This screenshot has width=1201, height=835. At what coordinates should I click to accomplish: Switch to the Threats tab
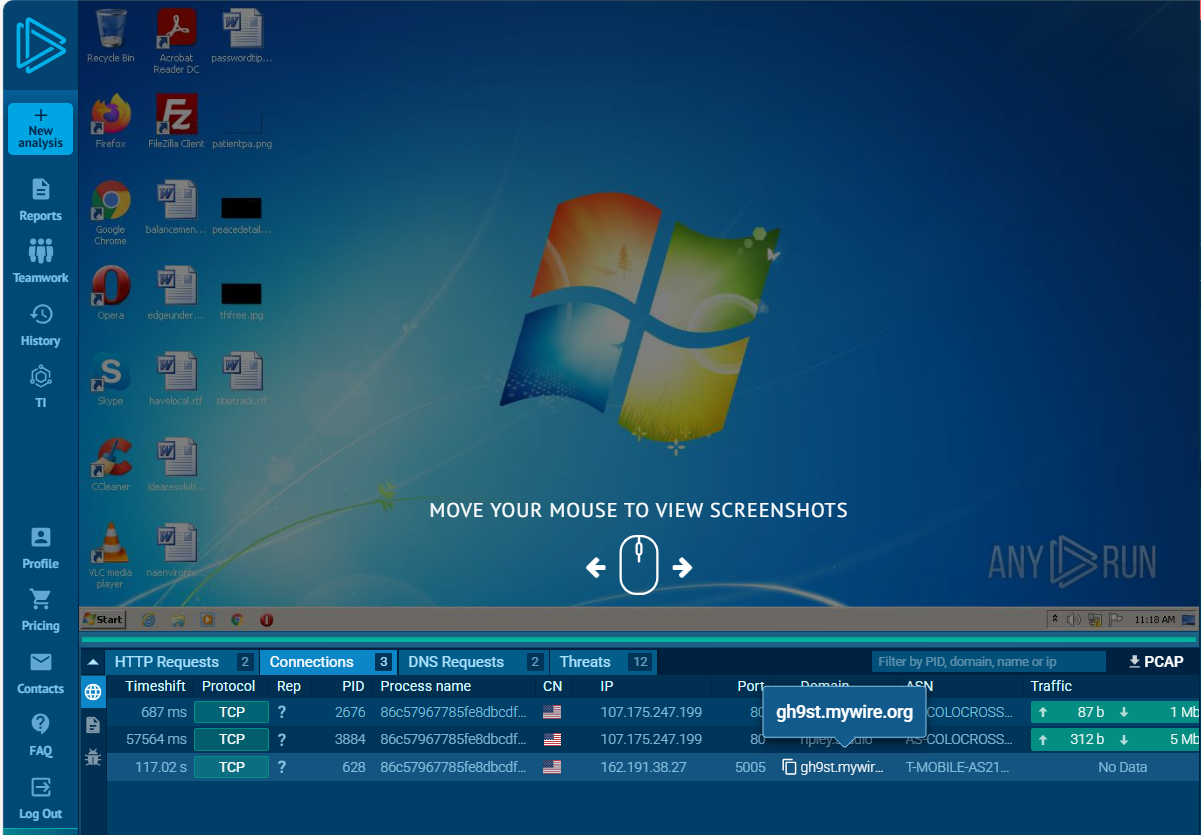(604, 662)
